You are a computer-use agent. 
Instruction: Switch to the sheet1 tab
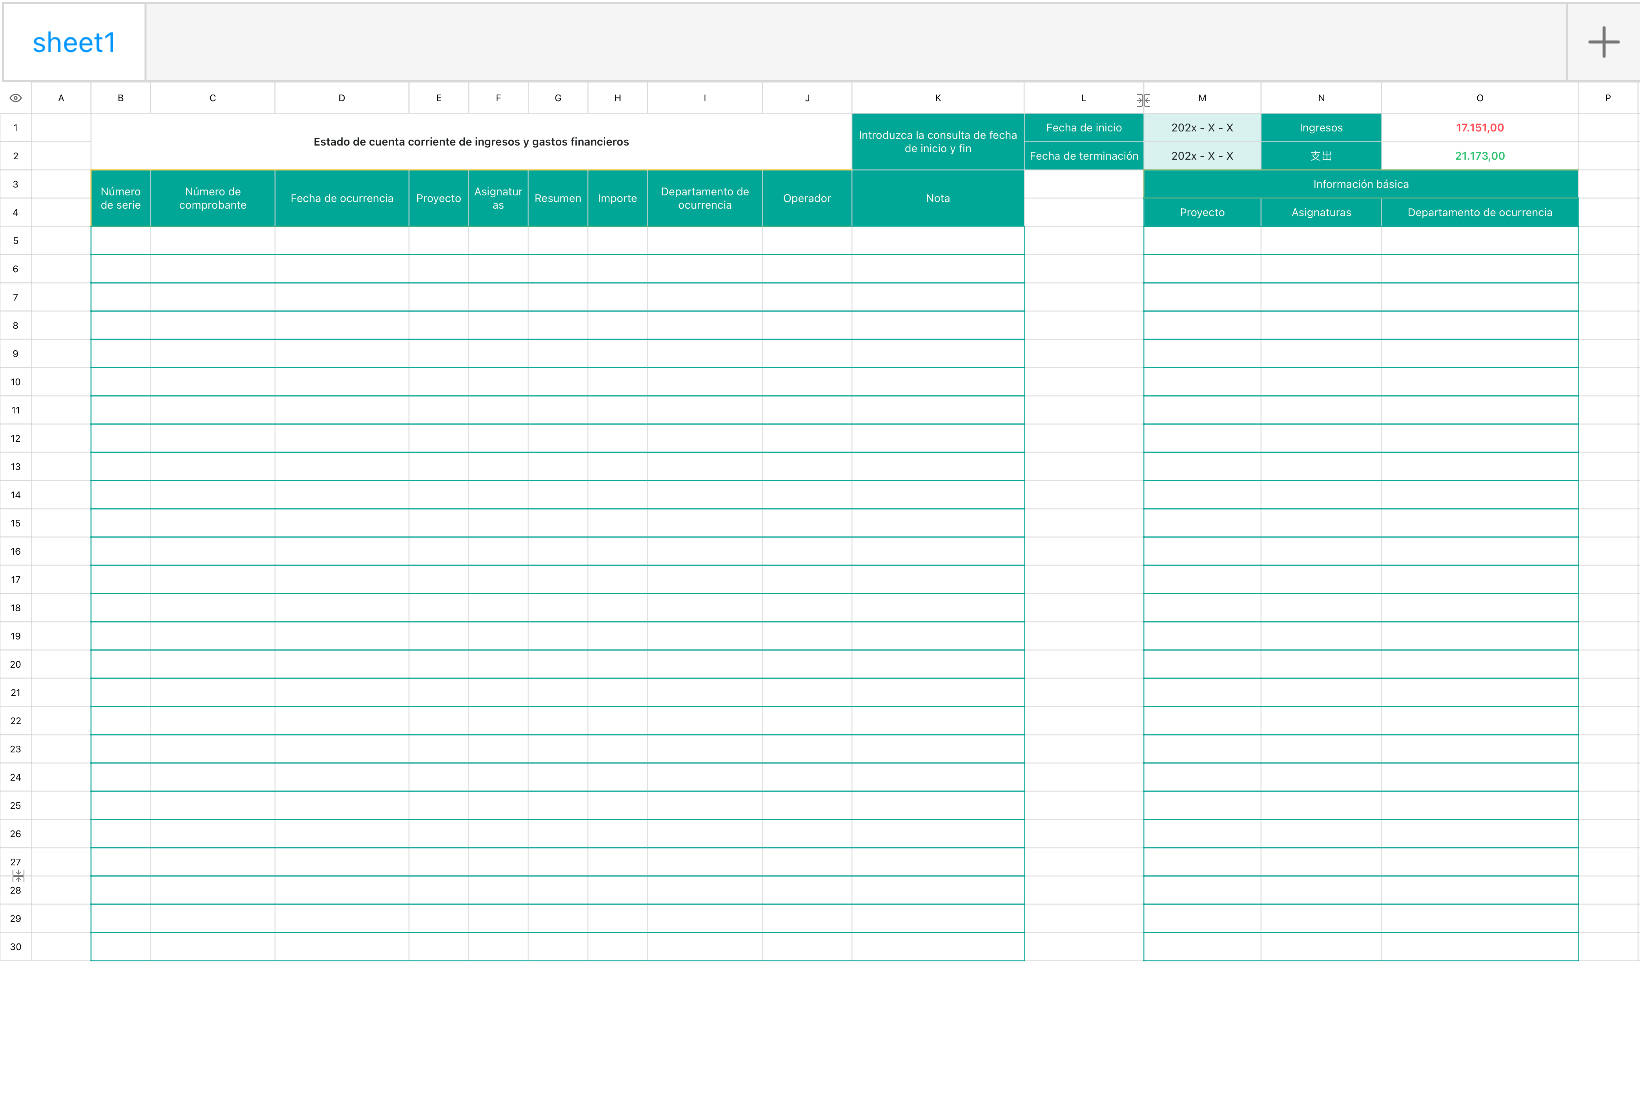pos(74,42)
